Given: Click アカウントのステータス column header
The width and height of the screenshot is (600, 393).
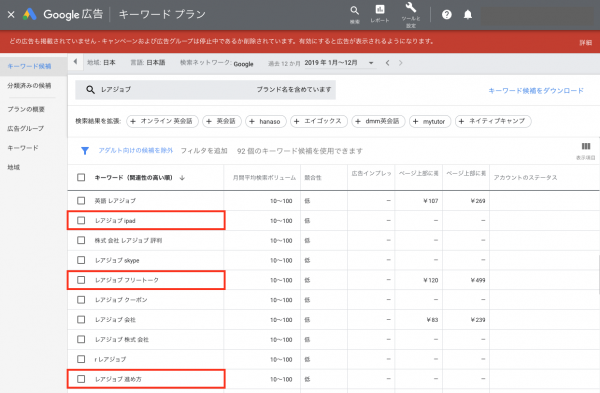Looking at the screenshot, I should coord(525,178).
